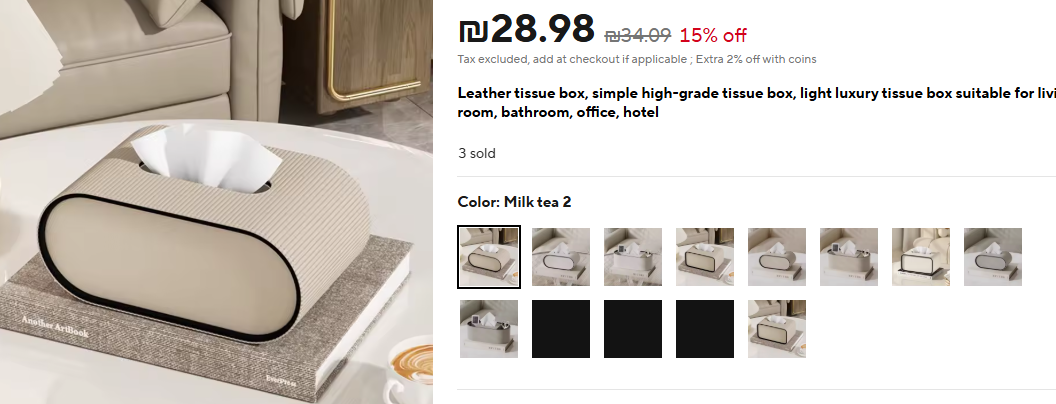
Task: Click the Extra 2% off with coins text
Action: point(756,59)
